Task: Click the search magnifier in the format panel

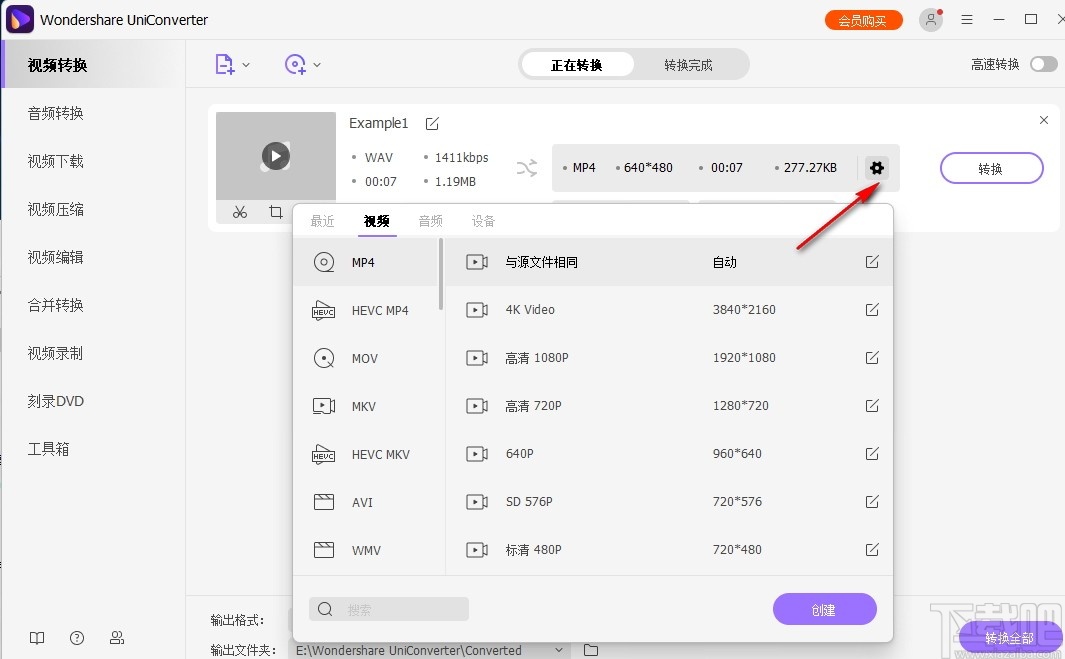Action: click(x=325, y=609)
